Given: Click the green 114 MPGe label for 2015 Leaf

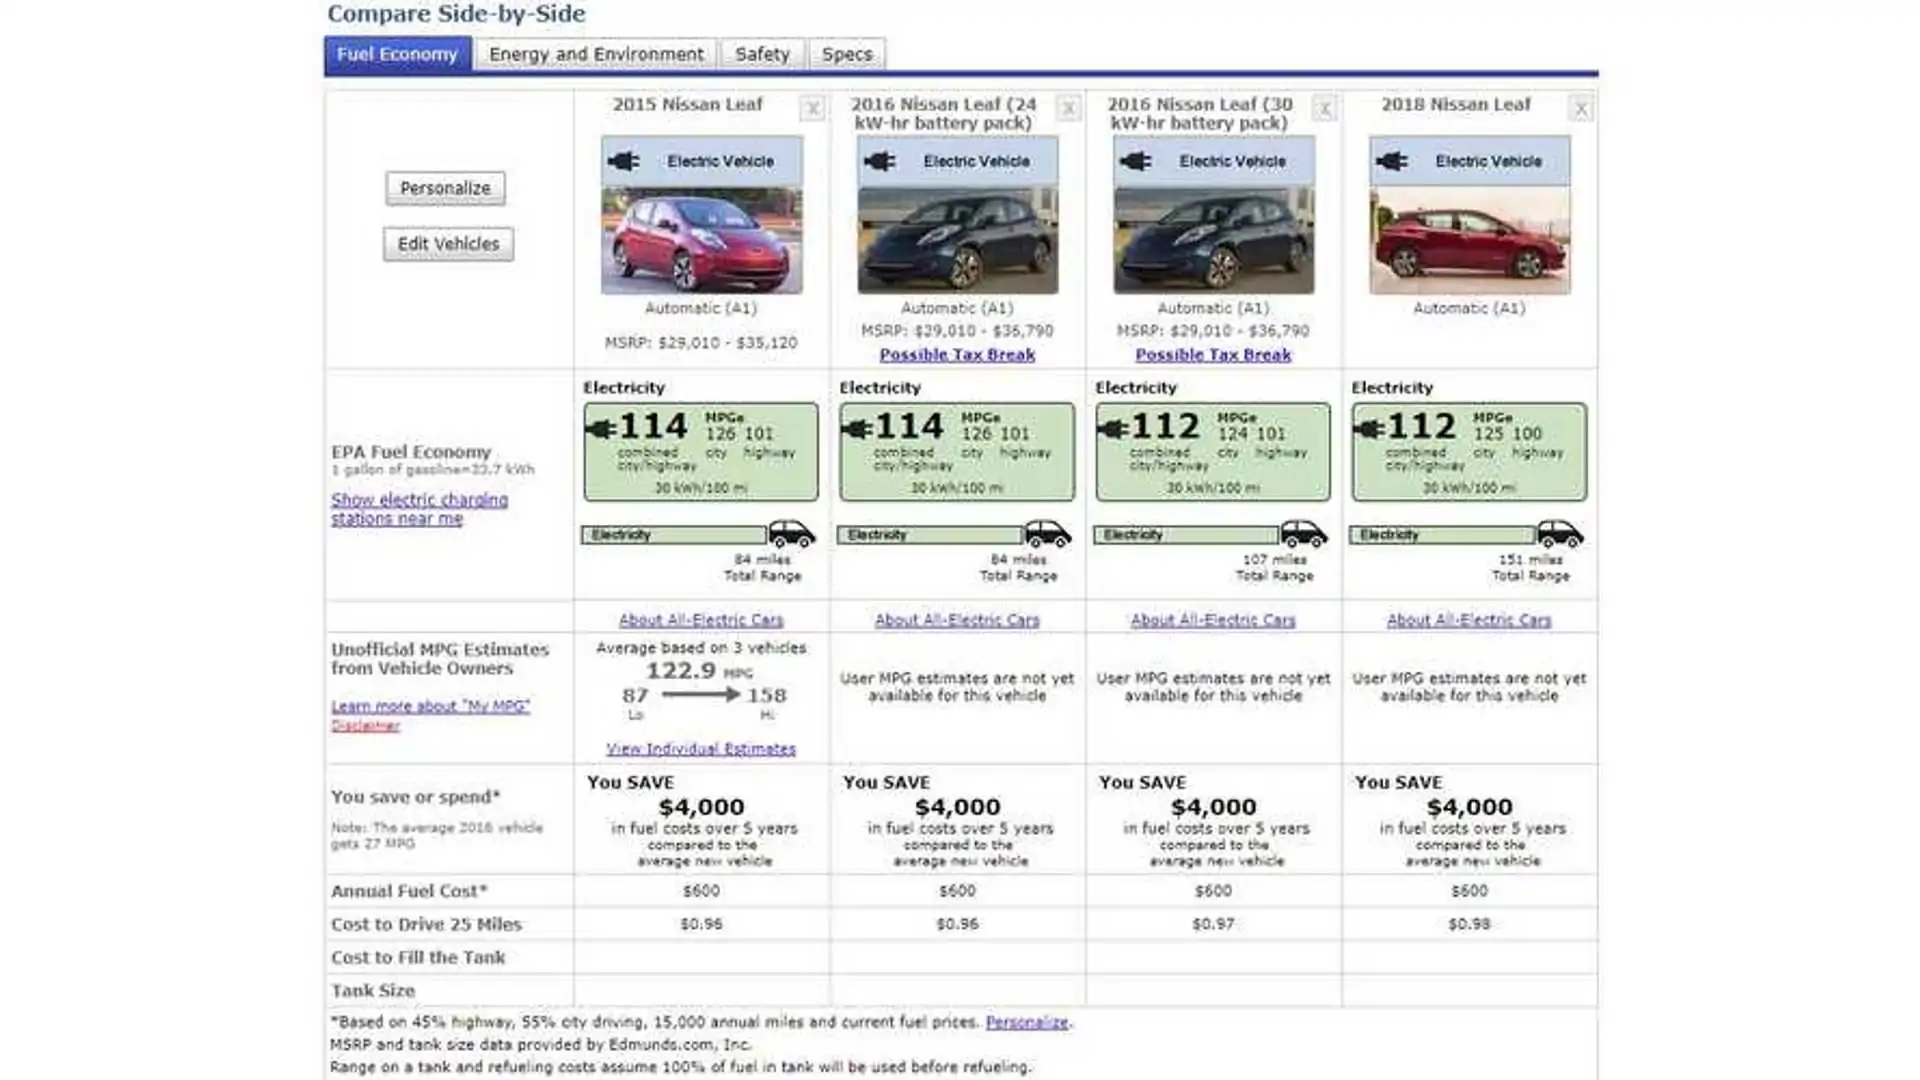Looking at the screenshot, I should coord(701,452).
